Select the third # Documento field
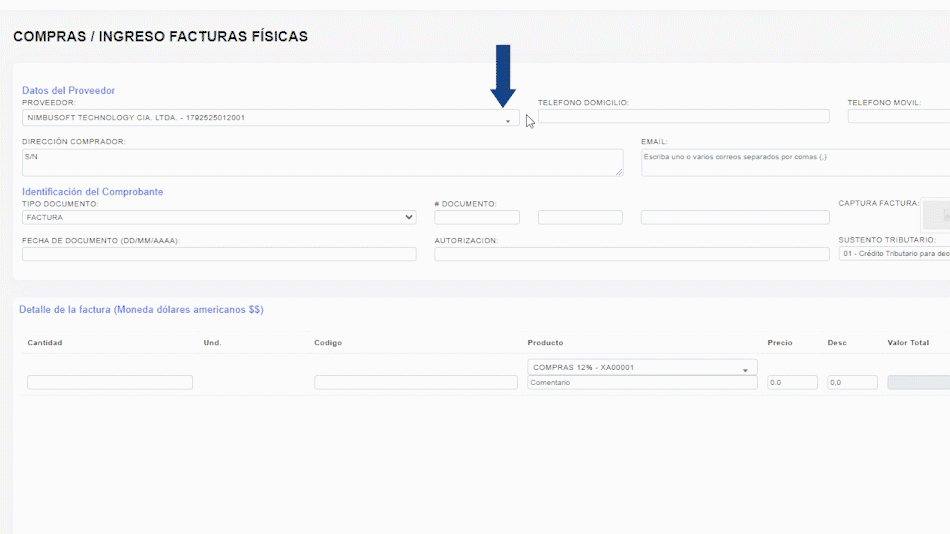This screenshot has height=534, width=950. [x=735, y=217]
